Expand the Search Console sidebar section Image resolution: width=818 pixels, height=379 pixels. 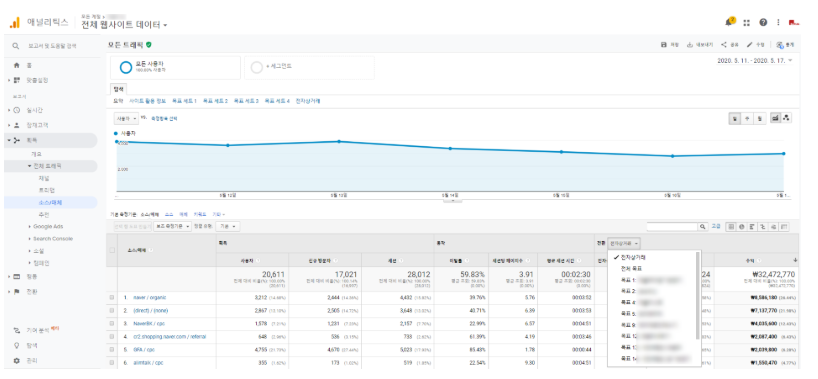(30, 239)
